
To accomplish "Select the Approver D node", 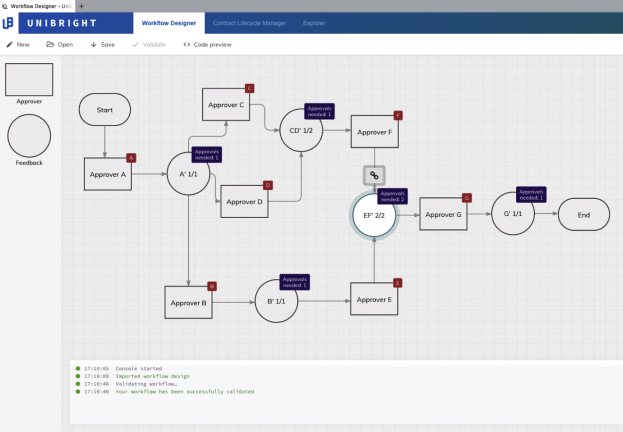I will (244, 201).
